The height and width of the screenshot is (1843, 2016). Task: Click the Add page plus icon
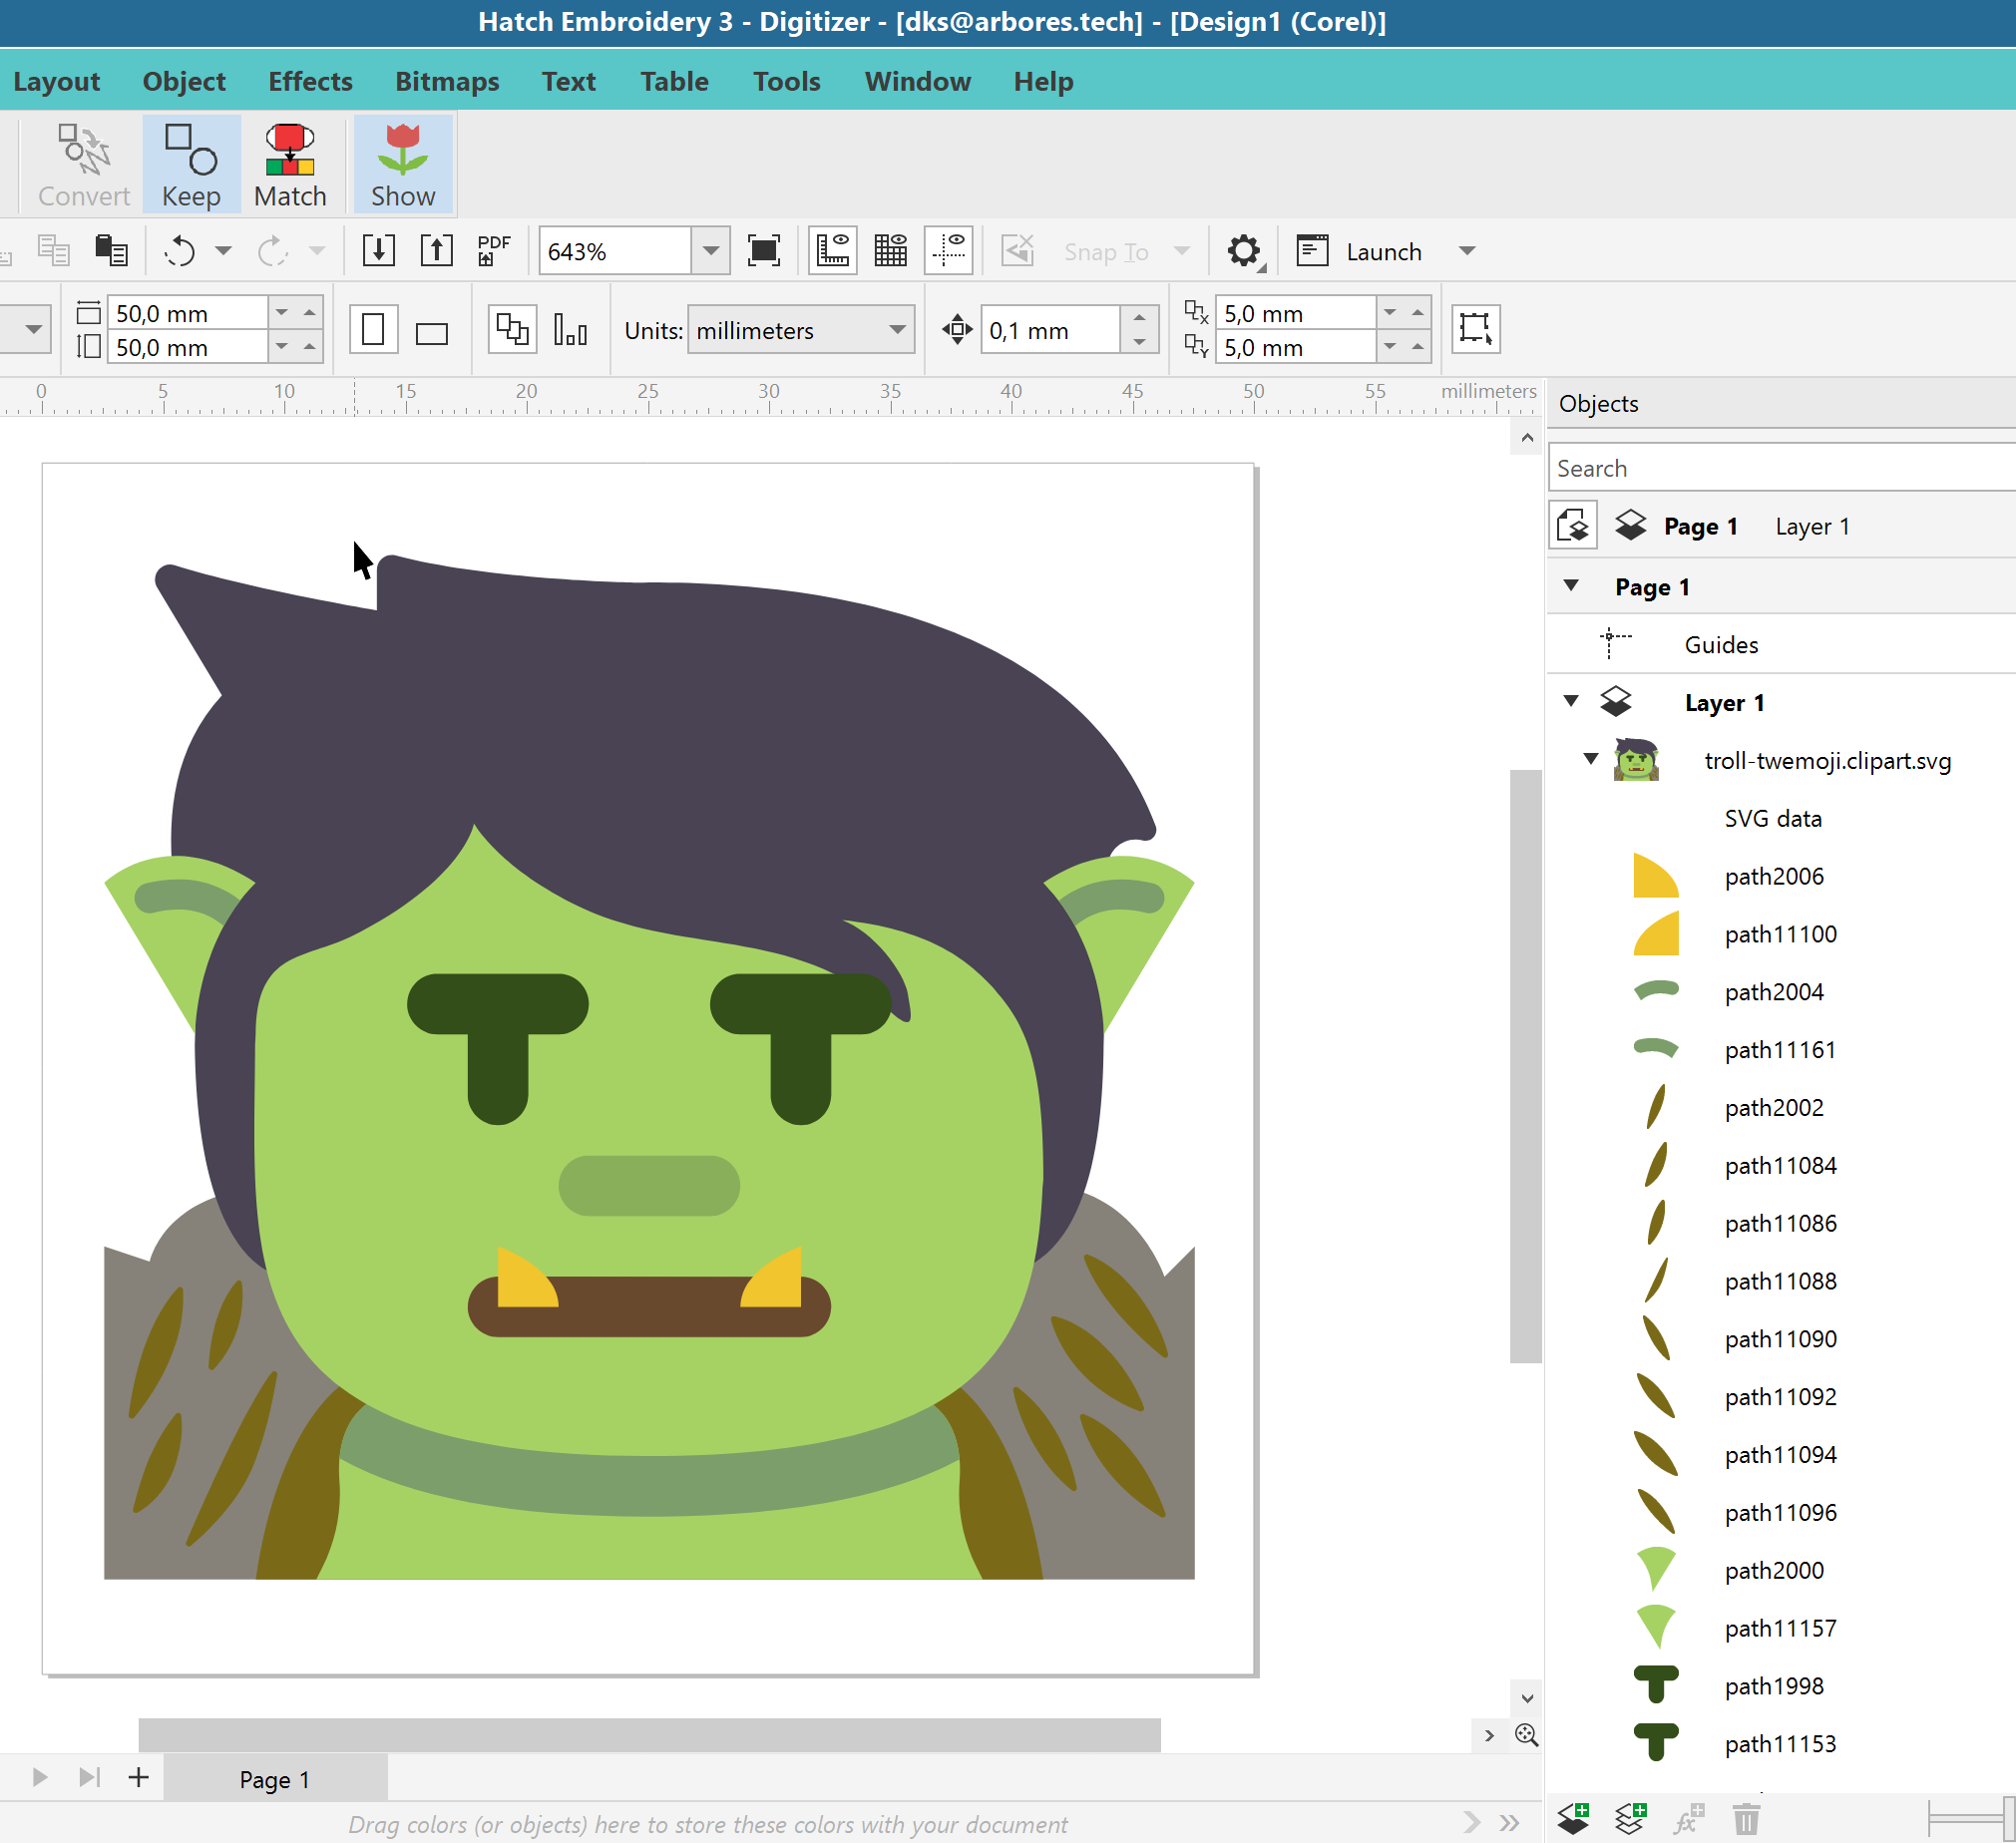click(x=138, y=1777)
